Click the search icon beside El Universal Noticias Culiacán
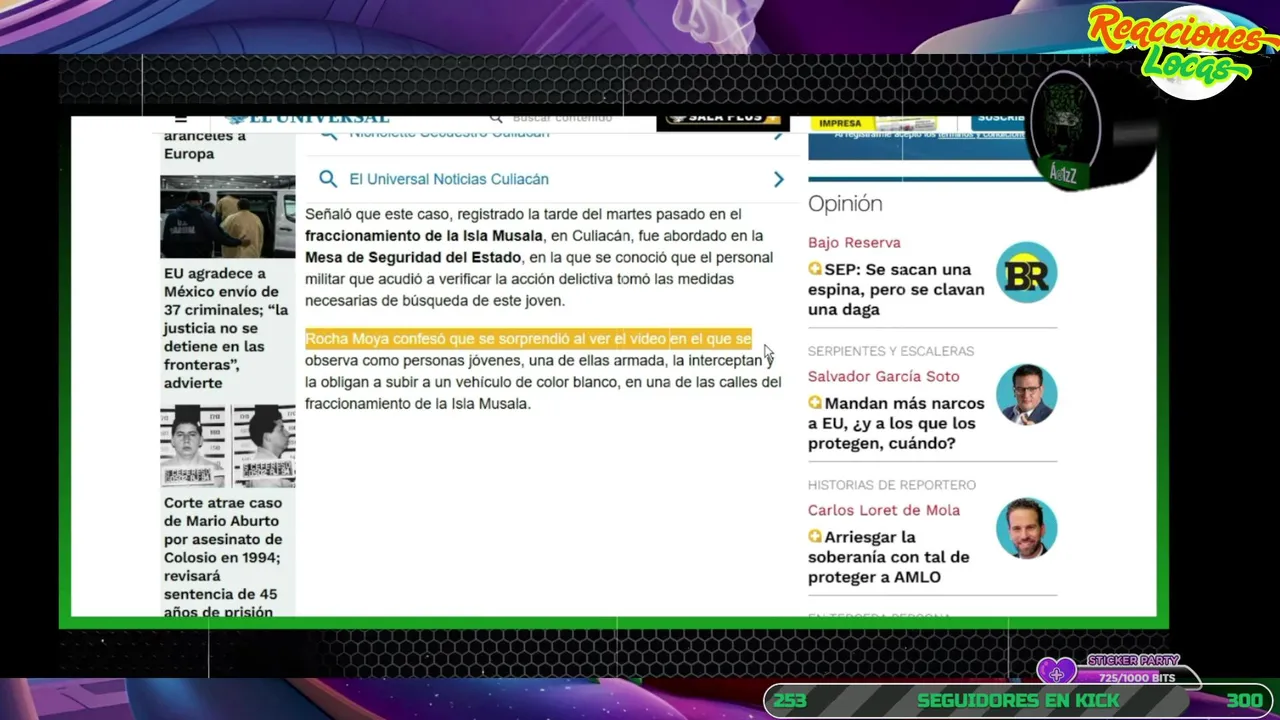This screenshot has height=720, width=1280. coord(328,179)
